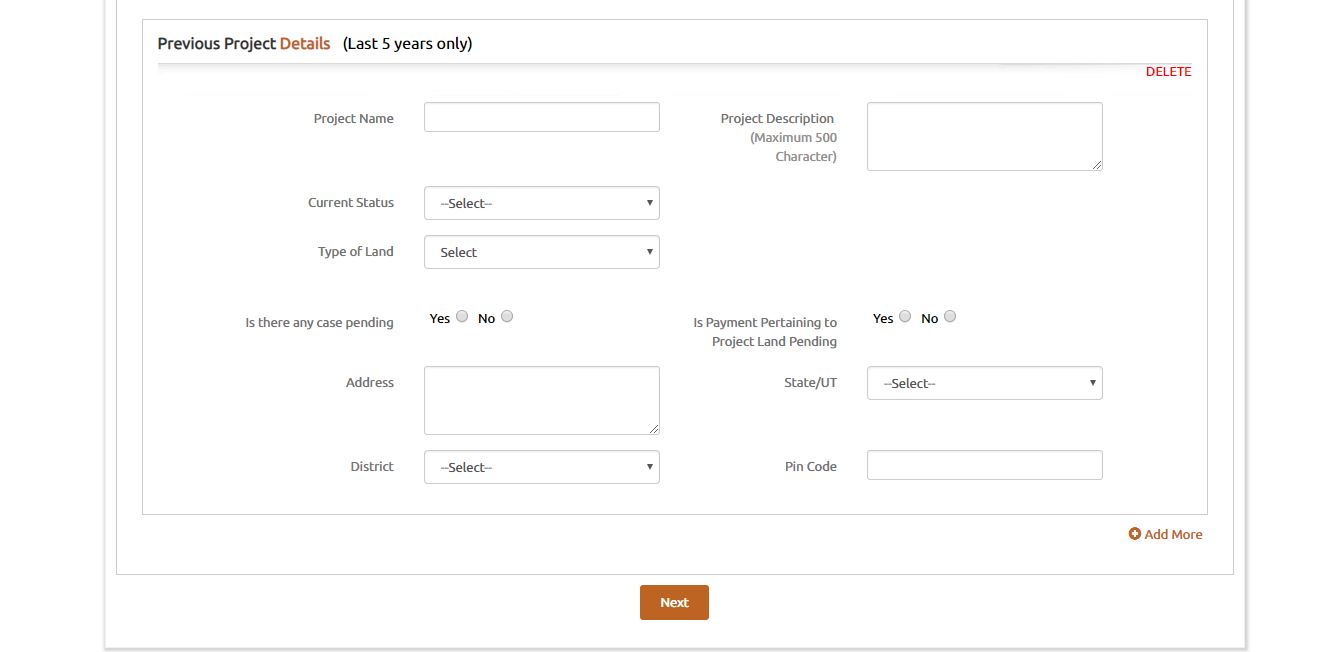The width and height of the screenshot is (1342, 652).
Task: Click the Address text area
Action: (x=541, y=399)
